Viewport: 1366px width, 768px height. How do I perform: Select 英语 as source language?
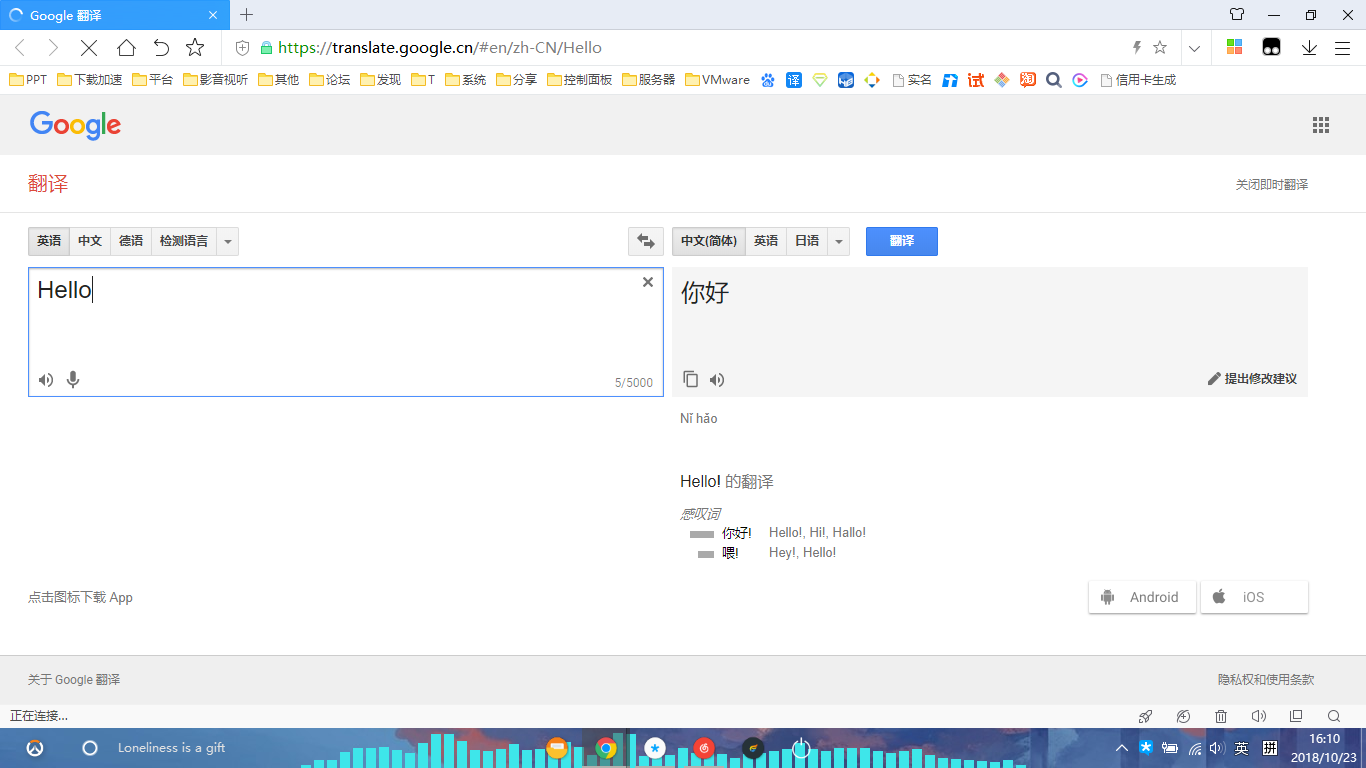49,241
